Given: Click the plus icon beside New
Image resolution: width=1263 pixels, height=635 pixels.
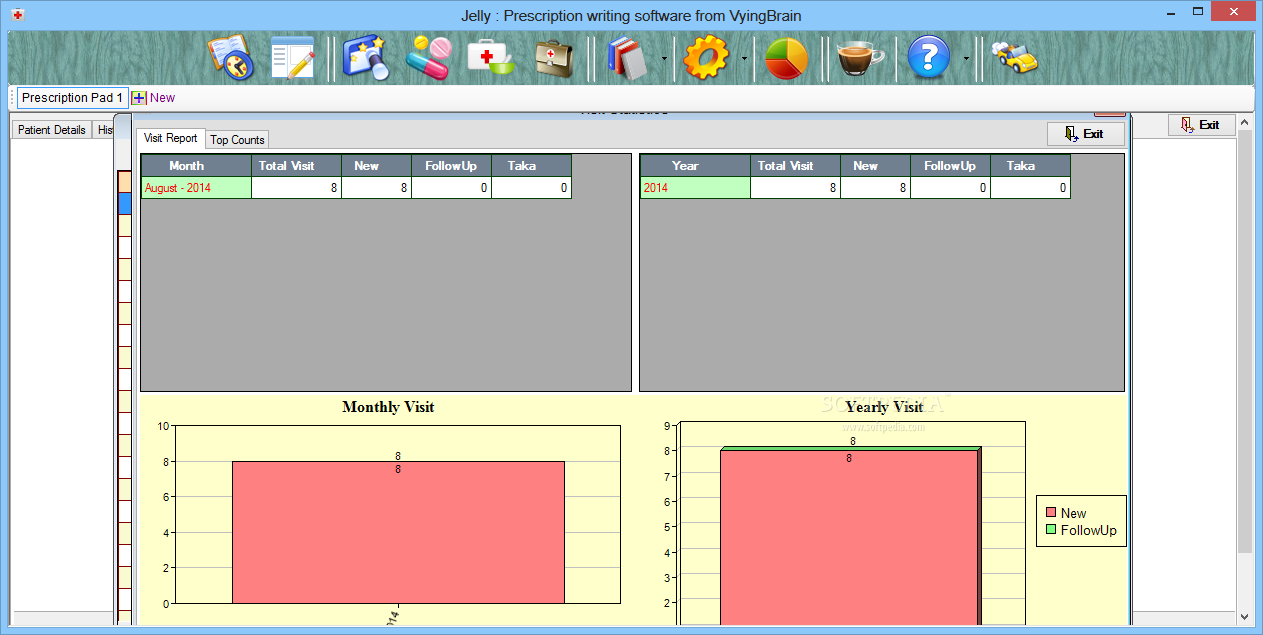Looking at the screenshot, I should click(139, 98).
